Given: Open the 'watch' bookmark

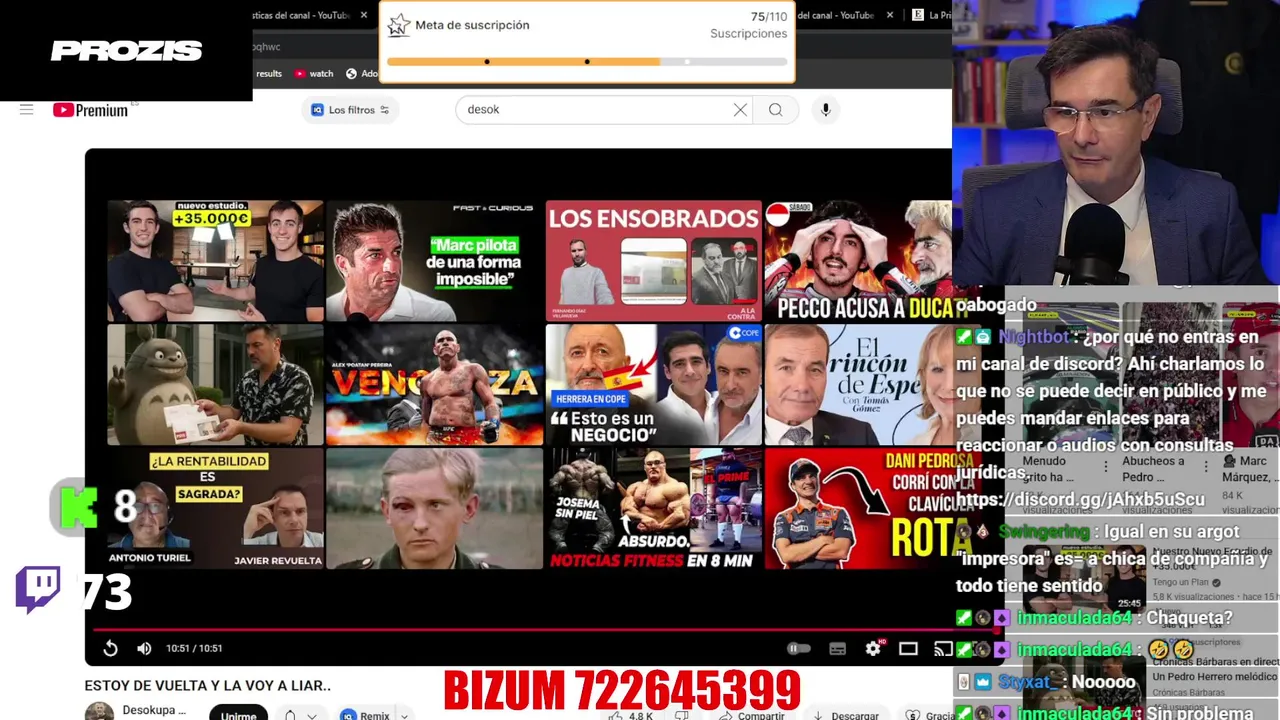Looking at the screenshot, I should 314,74.
